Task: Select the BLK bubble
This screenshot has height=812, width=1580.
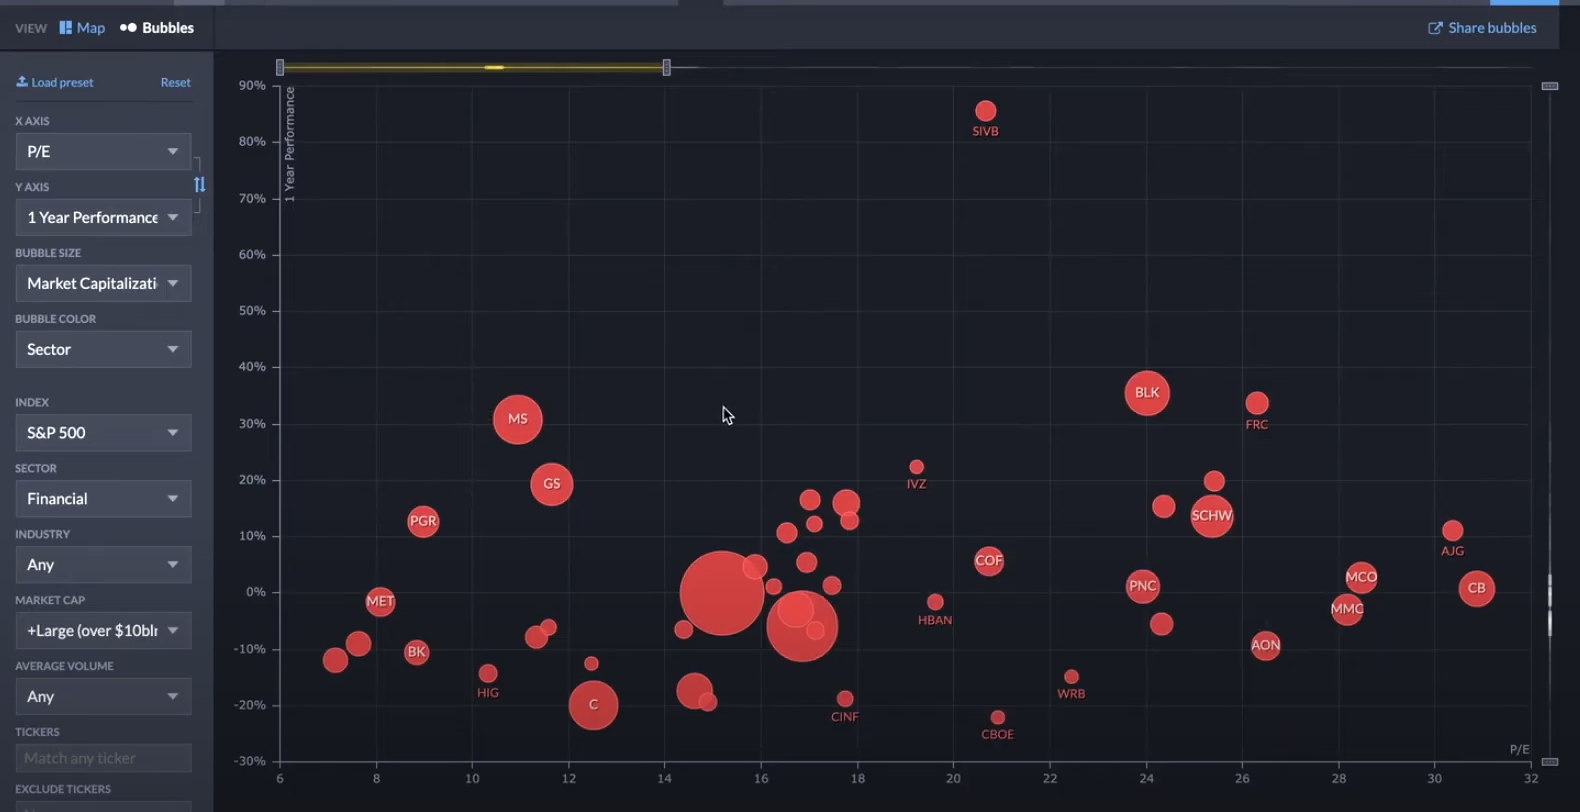Action: tap(1147, 393)
